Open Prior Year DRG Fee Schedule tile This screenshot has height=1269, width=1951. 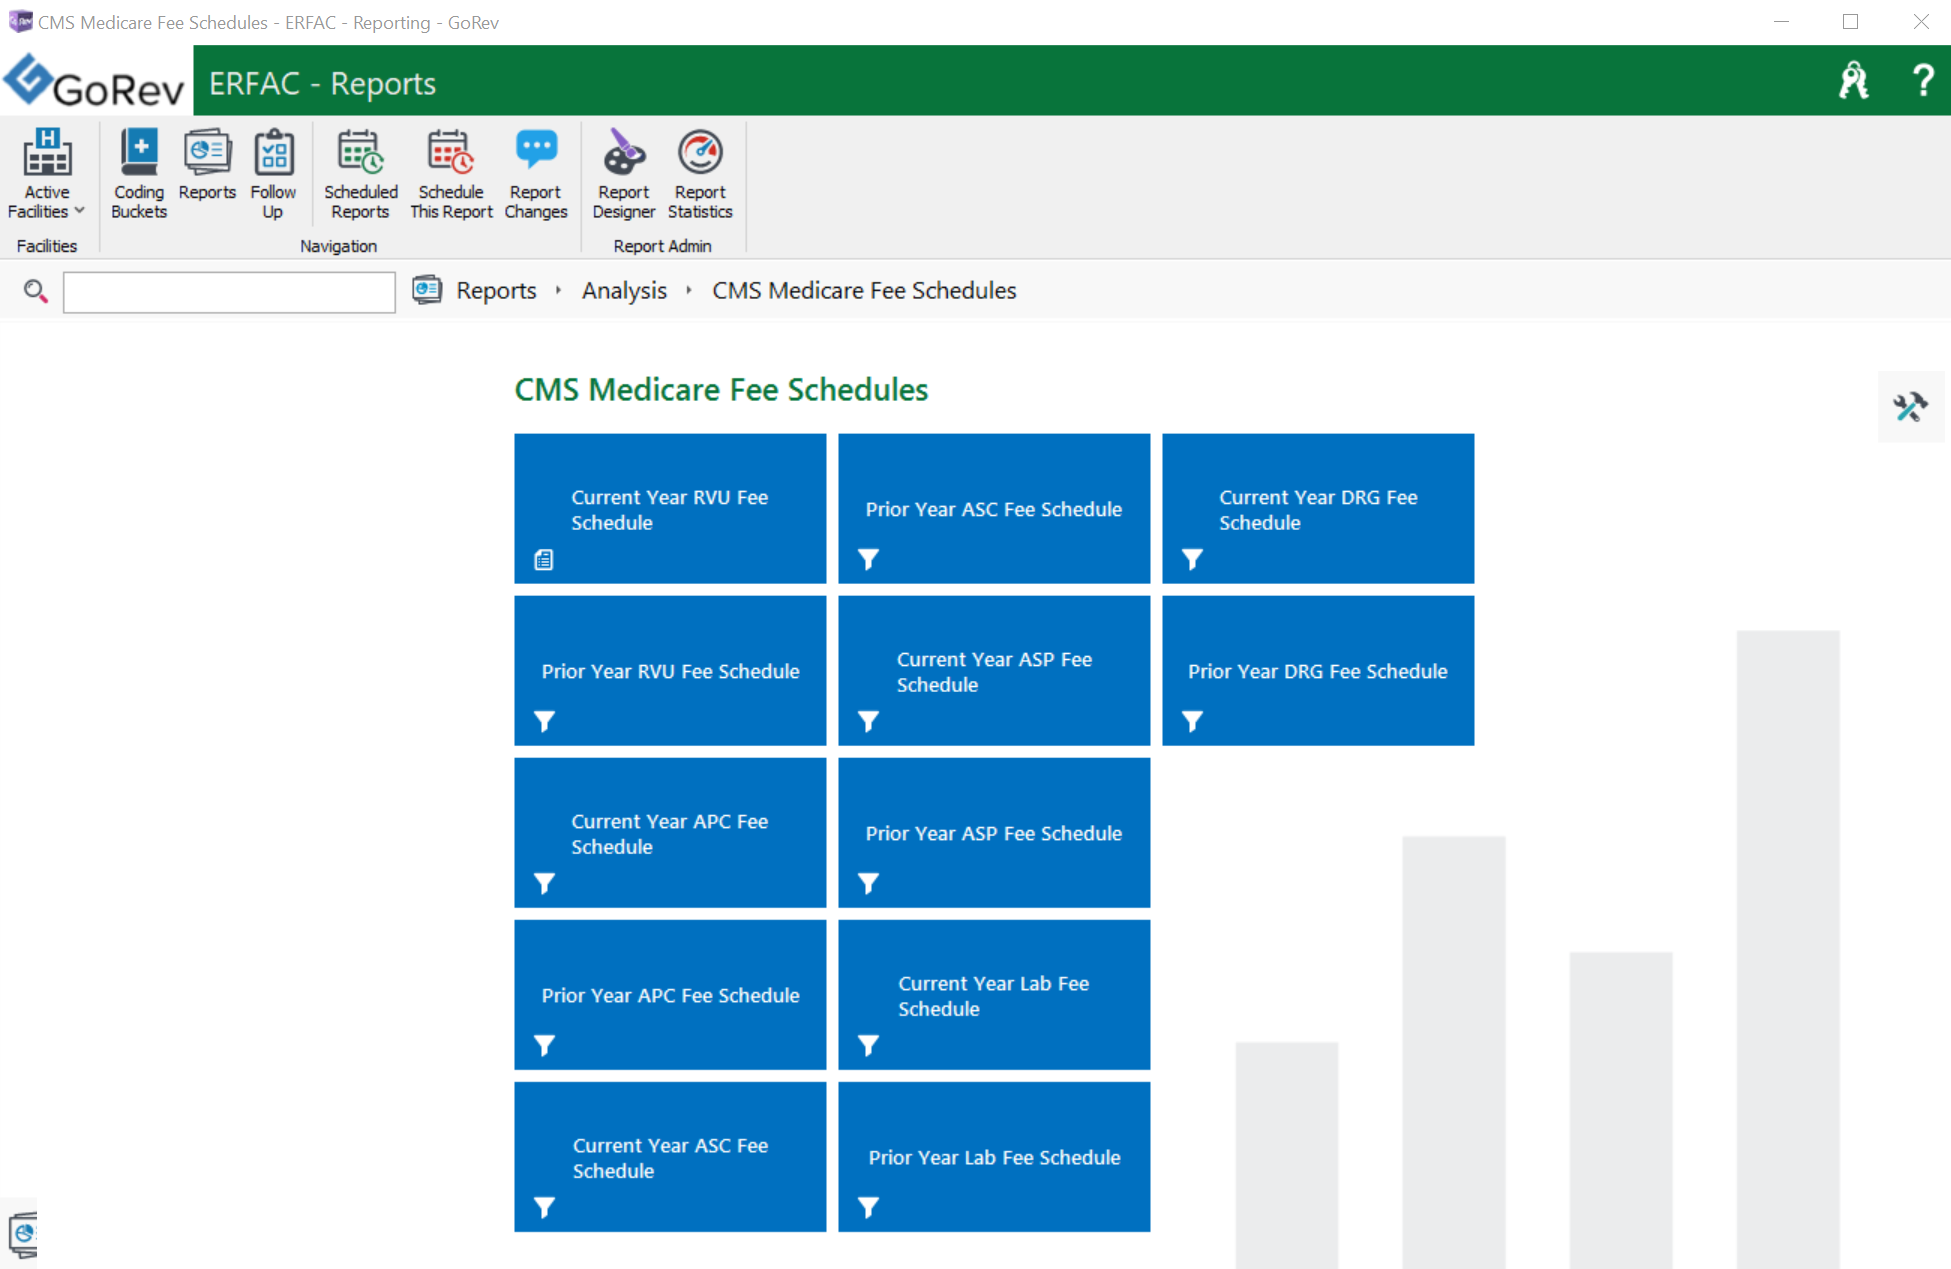(x=1318, y=670)
